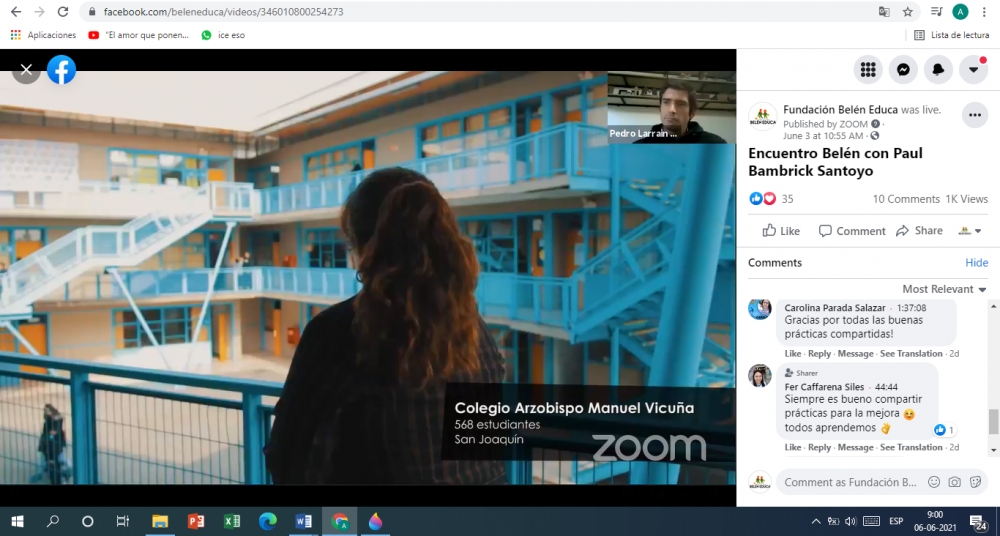This screenshot has height=536, width=1000.
Task: Open the Windows notification center
Action: (x=978, y=521)
